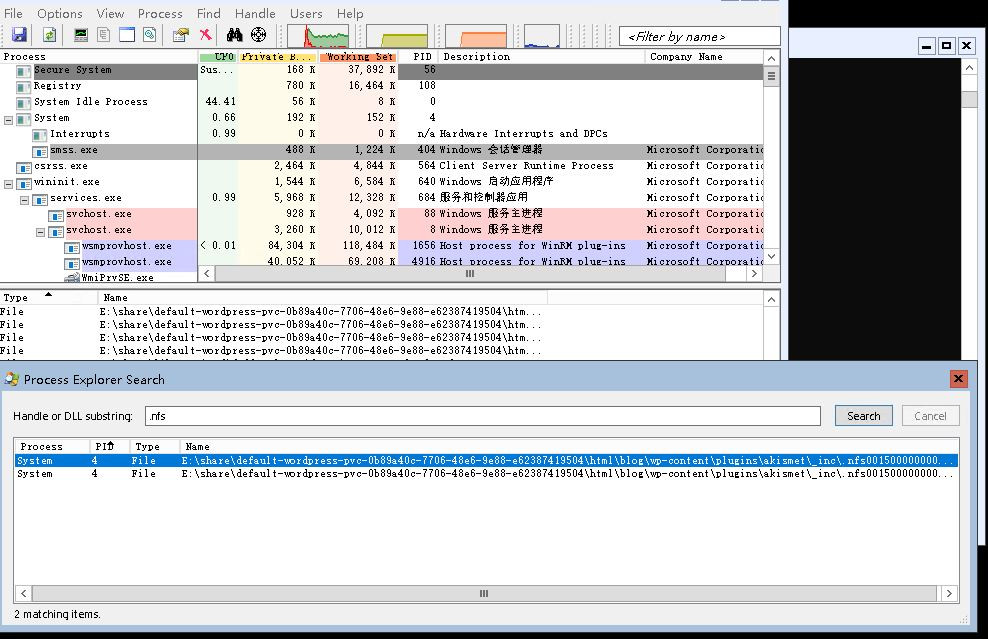Open the Properties toolbar icon
This screenshot has height=639, width=988.
(181, 35)
